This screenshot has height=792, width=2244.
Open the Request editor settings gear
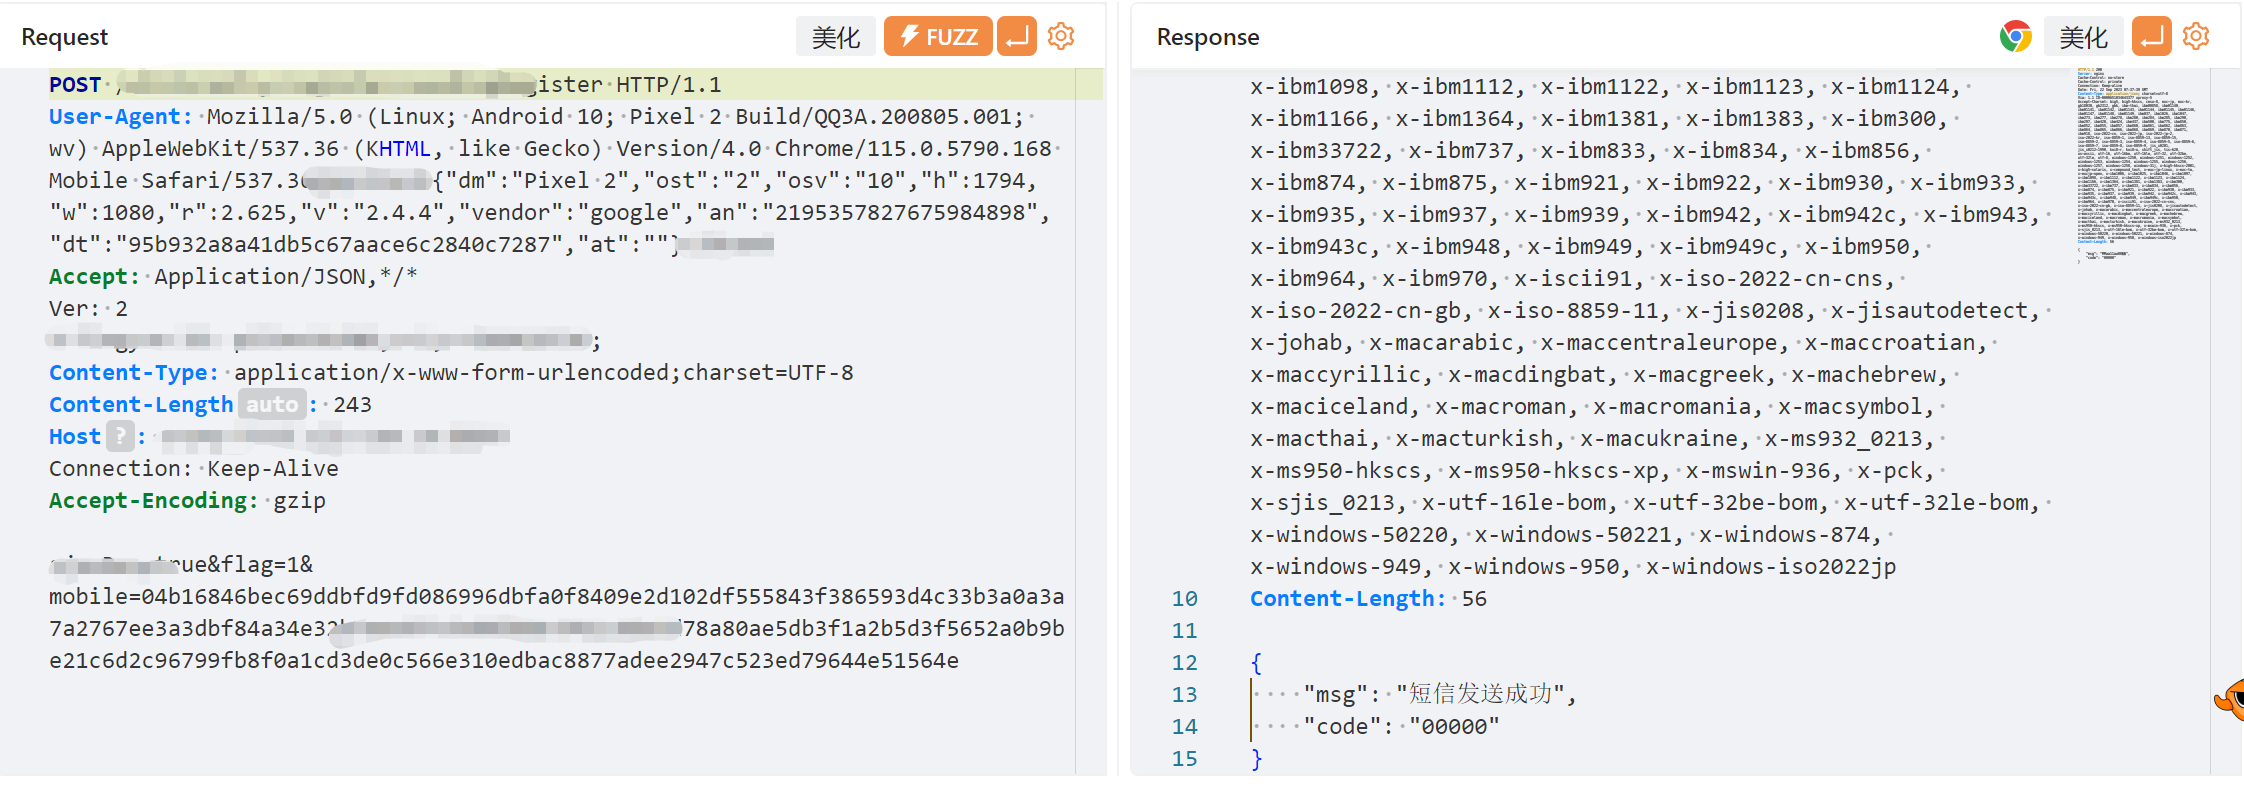click(1061, 37)
